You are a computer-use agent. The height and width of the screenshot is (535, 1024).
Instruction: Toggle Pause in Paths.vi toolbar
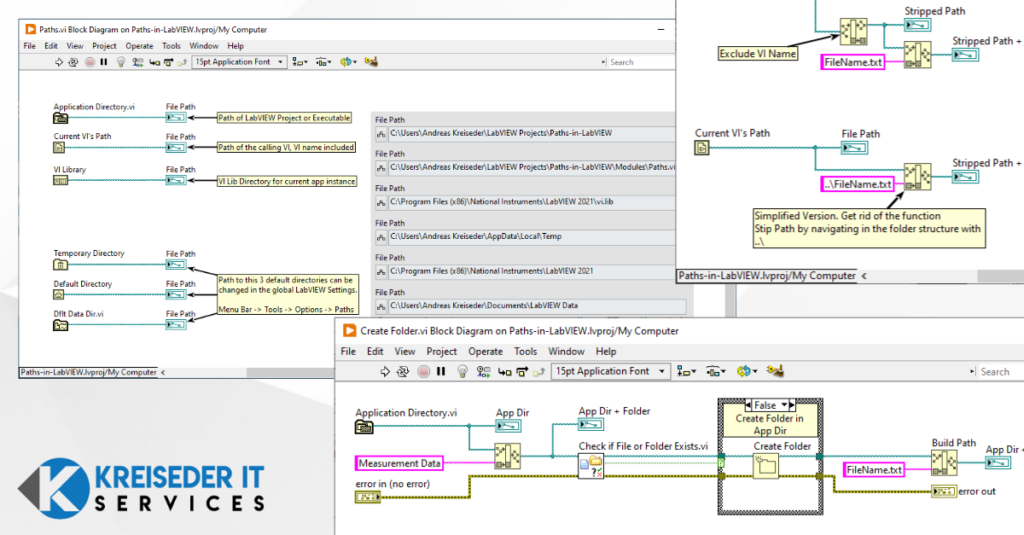click(x=104, y=62)
